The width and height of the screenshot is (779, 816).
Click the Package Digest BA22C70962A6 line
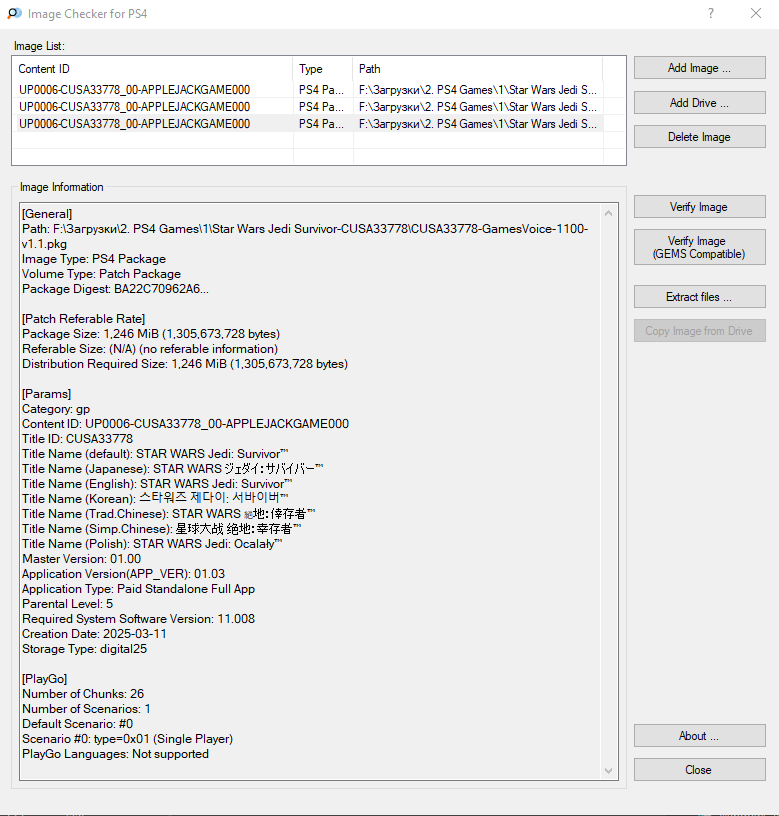click(x=115, y=289)
